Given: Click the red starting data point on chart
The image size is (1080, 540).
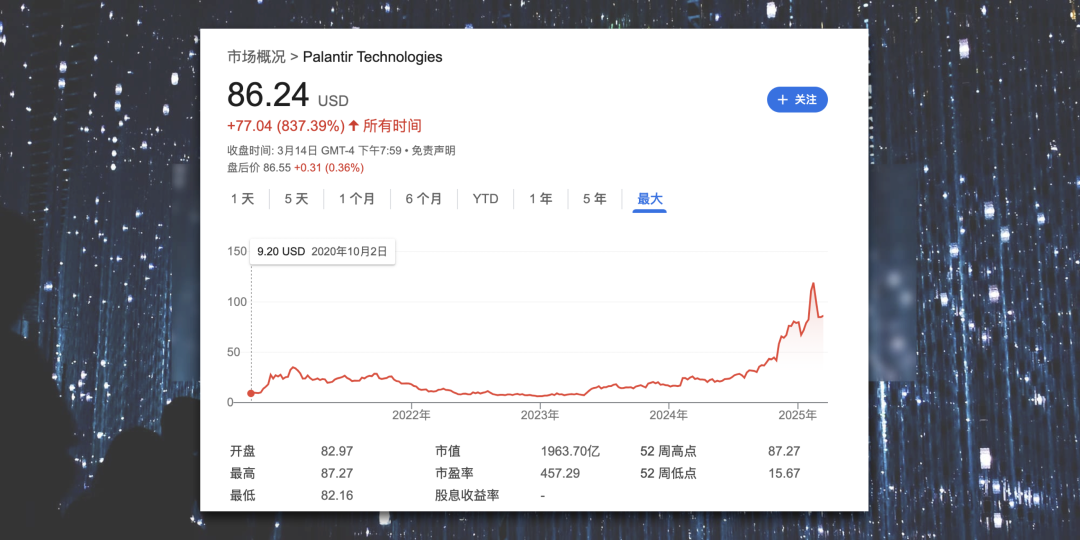Looking at the screenshot, I should pyautogui.click(x=251, y=393).
